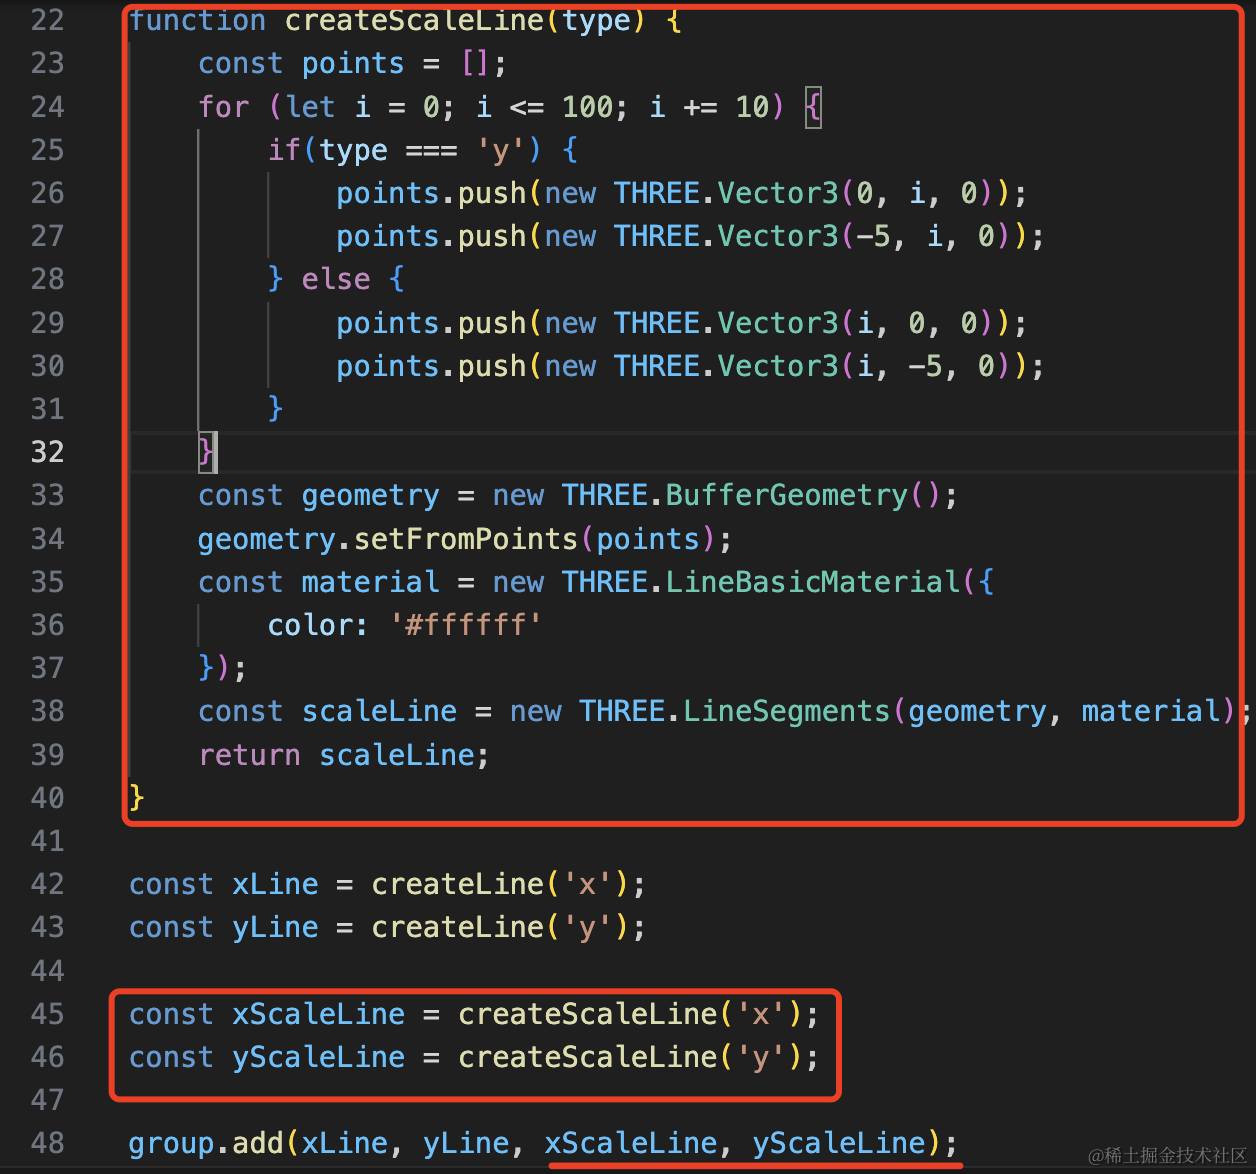This screenshot has height=1174, width=1256.
Task: Click setFromPoints on line 34
Action: coord(466,539)
